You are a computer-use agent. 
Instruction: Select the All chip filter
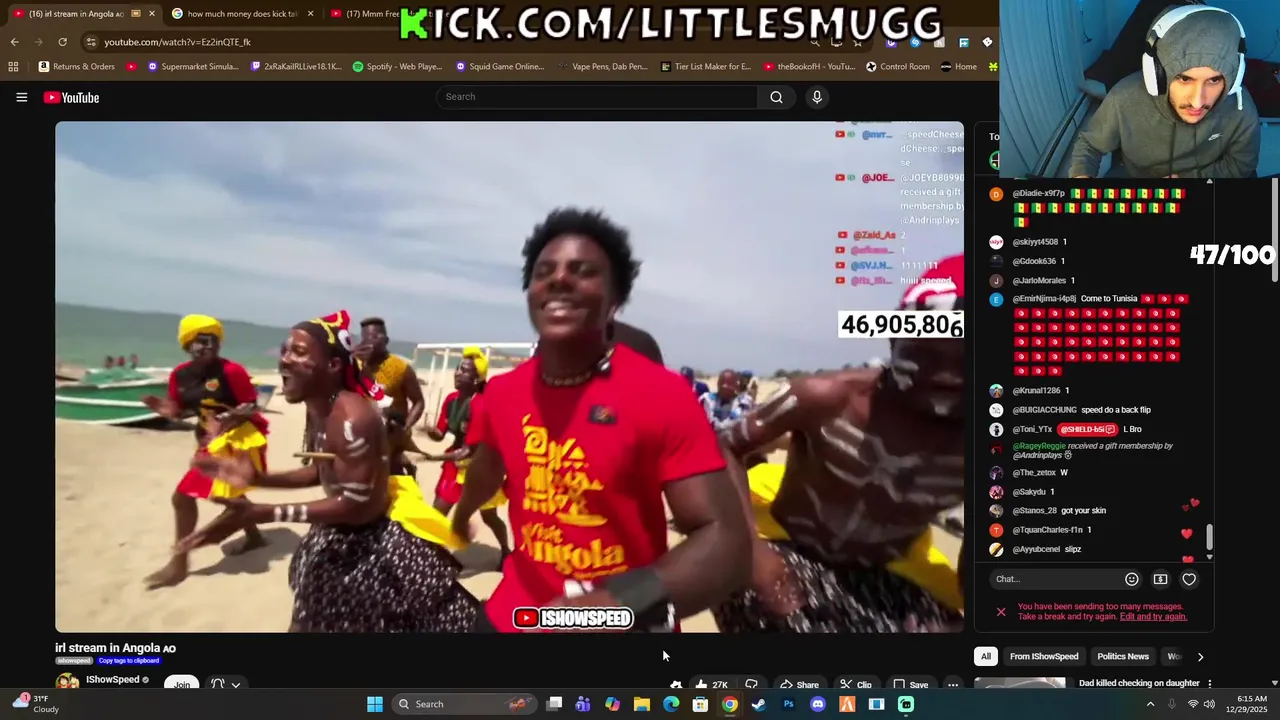pyautogui.click(x=986, y=656)
